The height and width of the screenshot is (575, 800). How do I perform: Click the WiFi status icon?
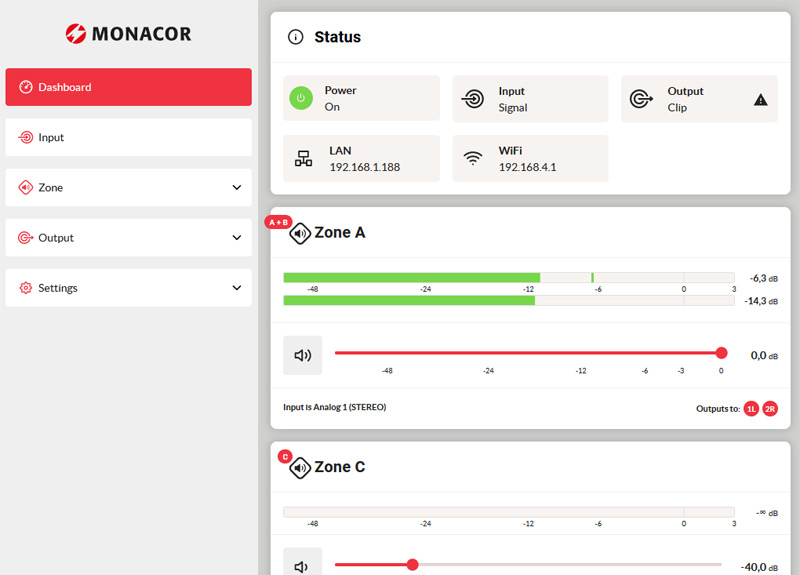coord(473,158)
